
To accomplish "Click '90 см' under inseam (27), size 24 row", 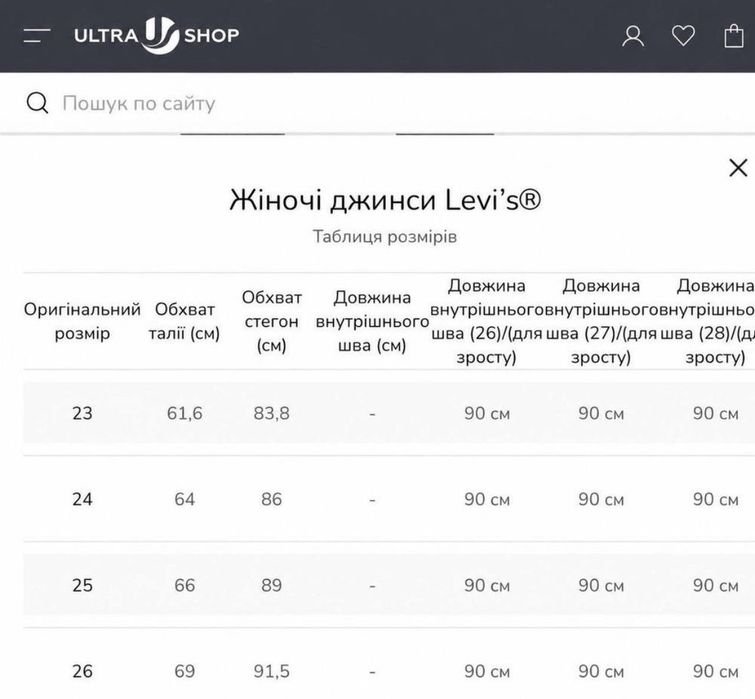I will (x=601, y=499).
